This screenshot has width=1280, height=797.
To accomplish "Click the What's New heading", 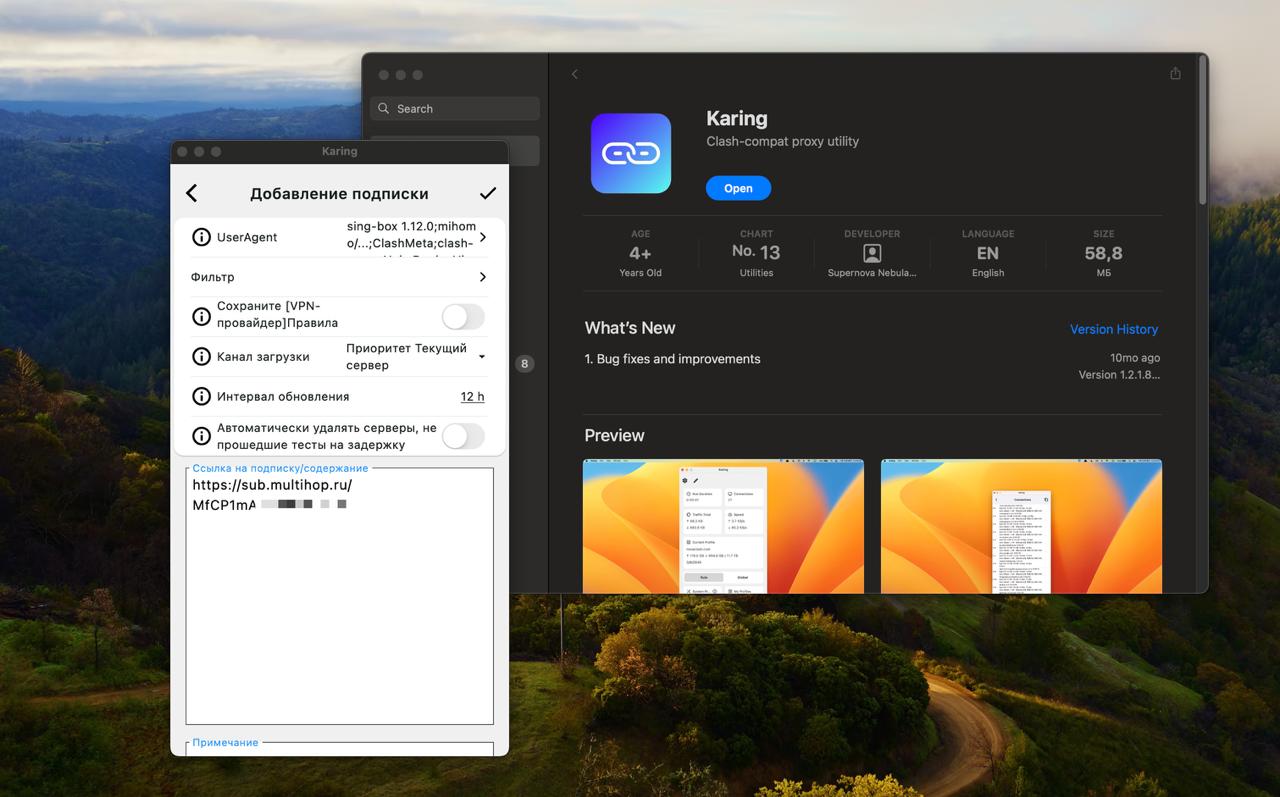I will (630, 328).
